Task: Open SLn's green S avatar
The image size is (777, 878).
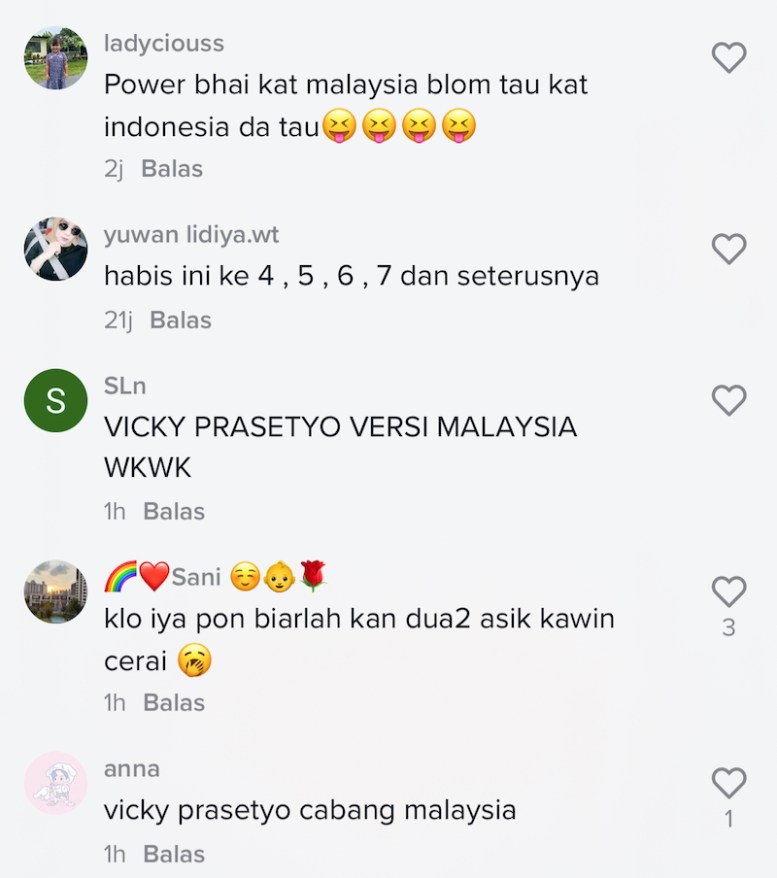Action: (x=55, y=400)
